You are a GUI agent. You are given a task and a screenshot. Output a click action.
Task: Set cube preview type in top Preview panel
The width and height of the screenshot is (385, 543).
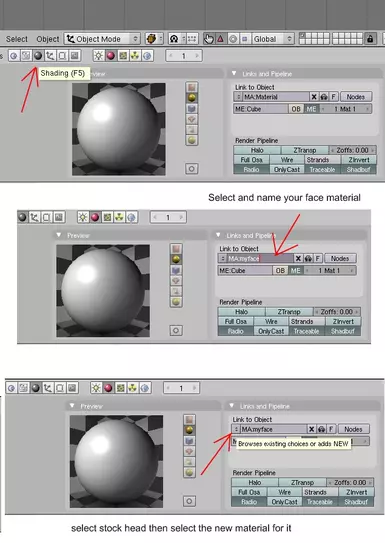191,108
